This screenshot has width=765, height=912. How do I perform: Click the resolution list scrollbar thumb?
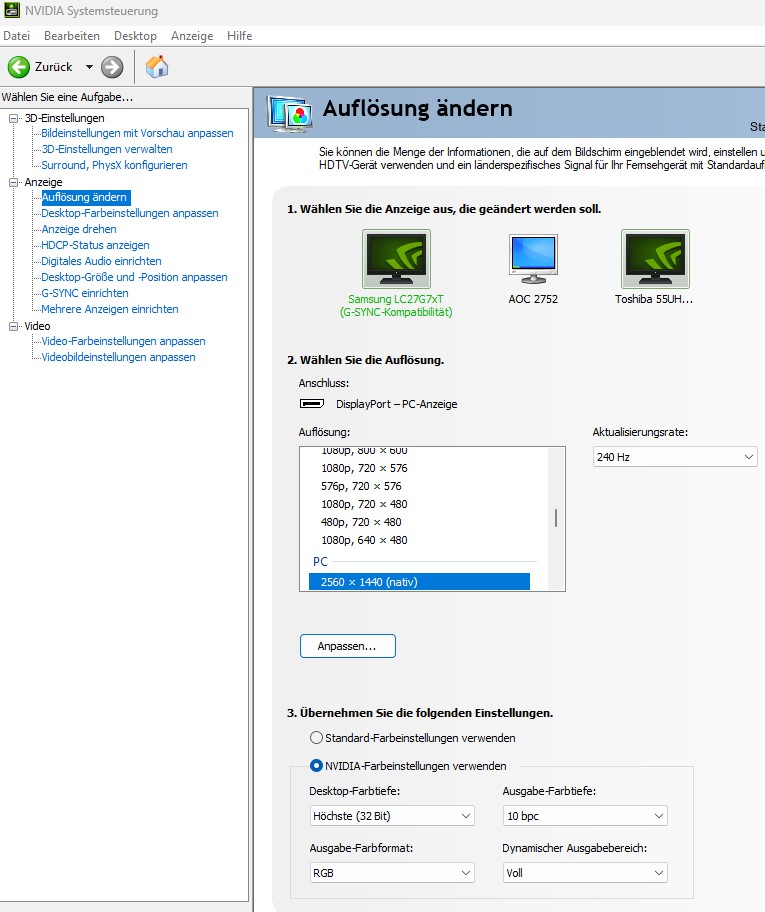pyautogui.click(x=556, y=518)
